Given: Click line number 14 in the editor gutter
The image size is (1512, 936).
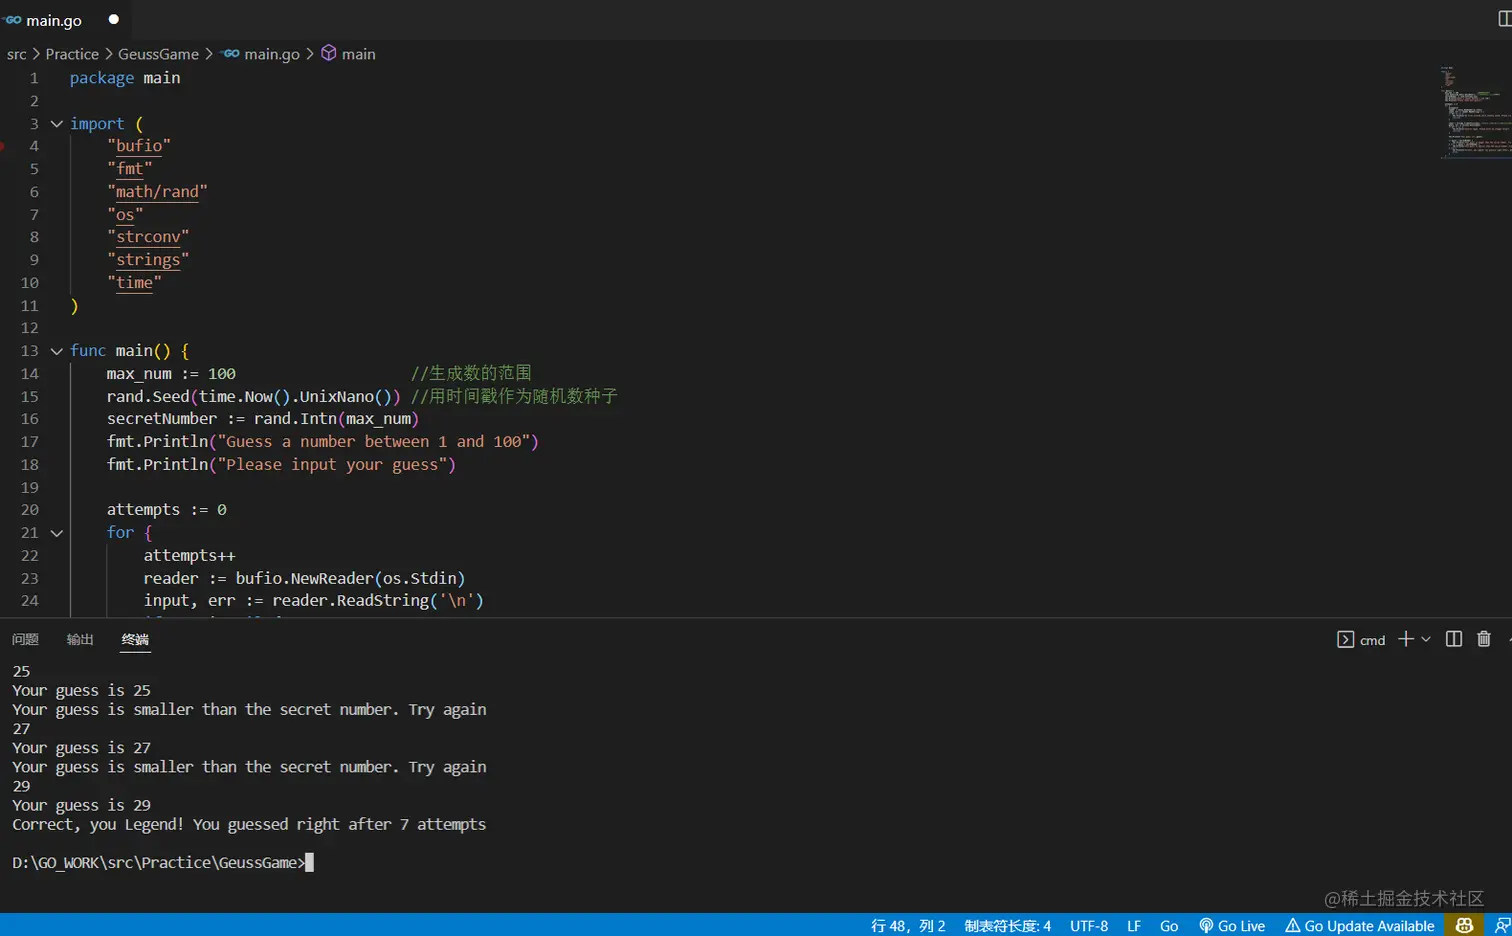Looking at the screenshot, I should 30,374.
